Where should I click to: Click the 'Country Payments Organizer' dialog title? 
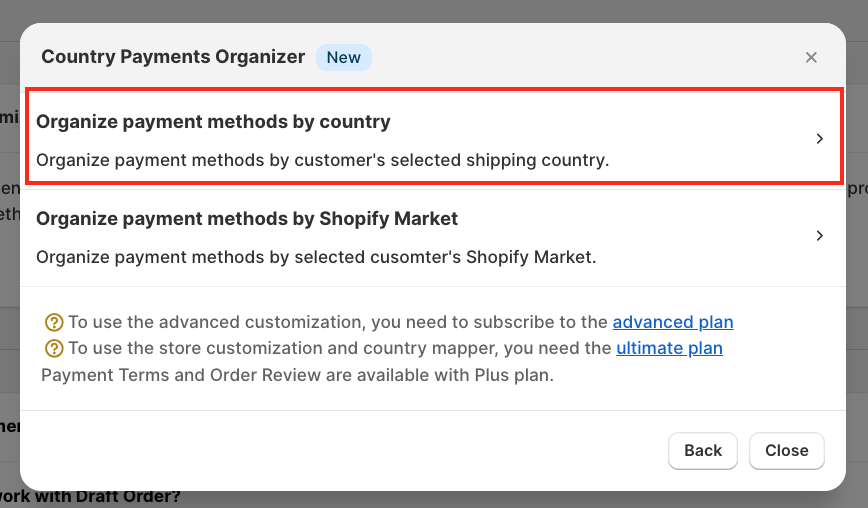click(173, 57)
